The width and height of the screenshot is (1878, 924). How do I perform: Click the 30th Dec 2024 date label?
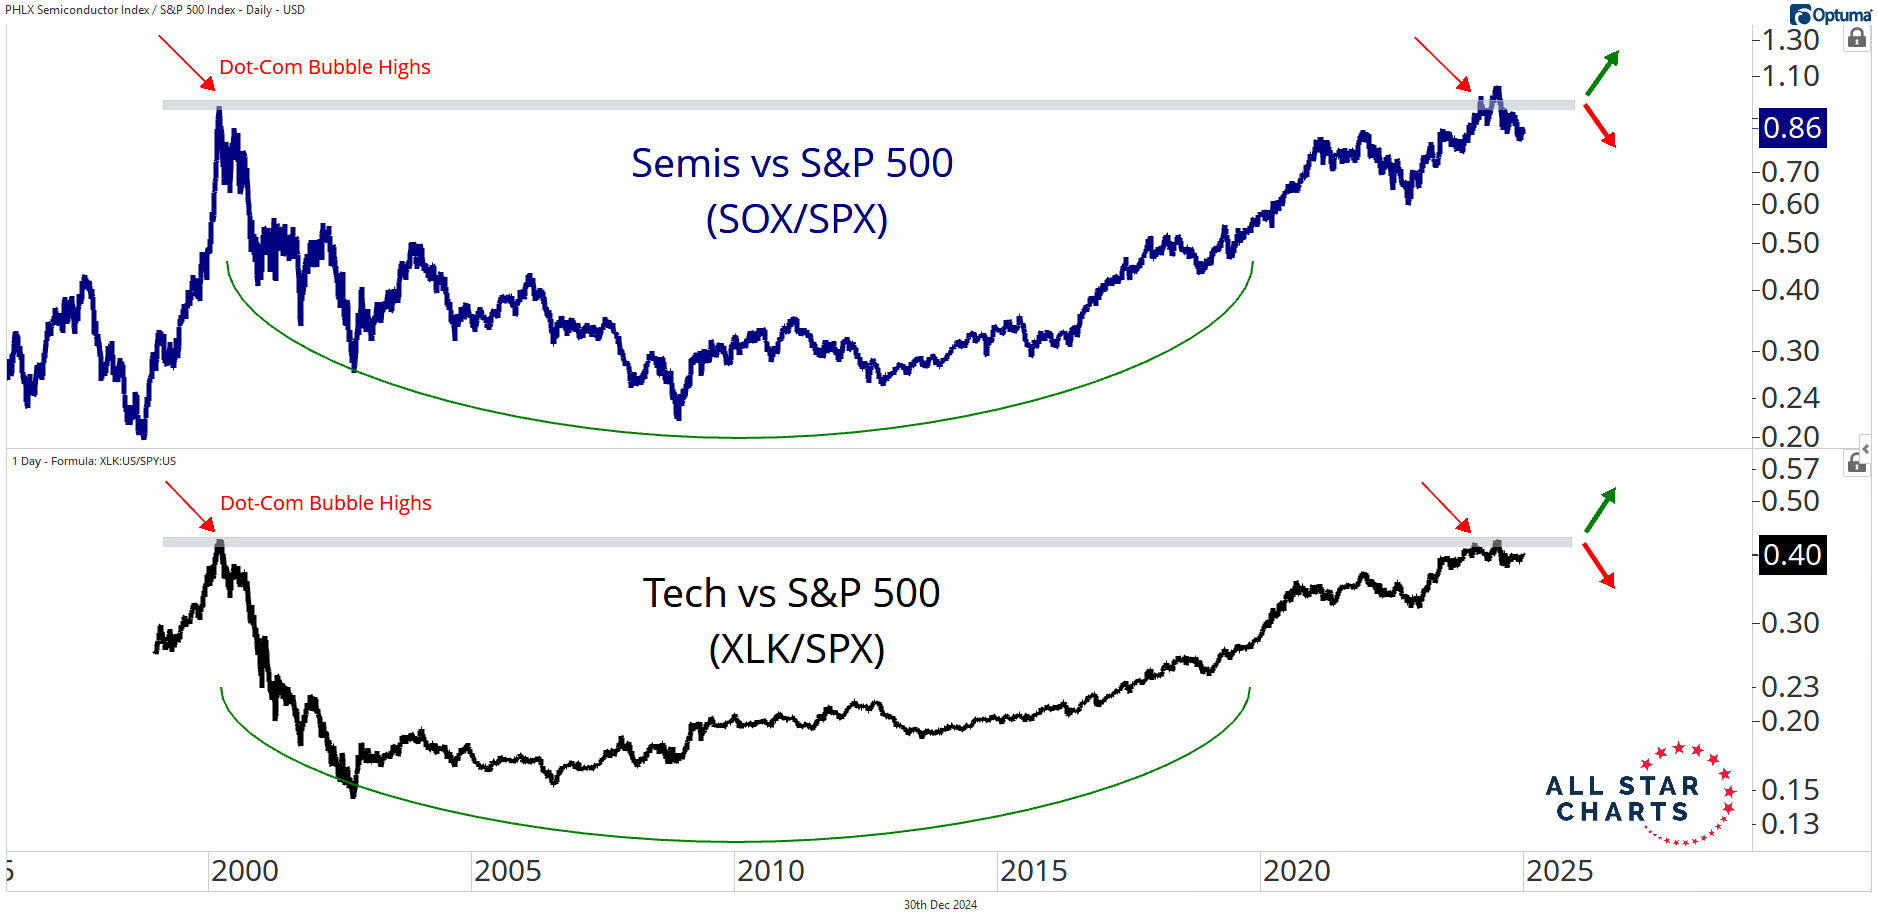coord(940,905)
